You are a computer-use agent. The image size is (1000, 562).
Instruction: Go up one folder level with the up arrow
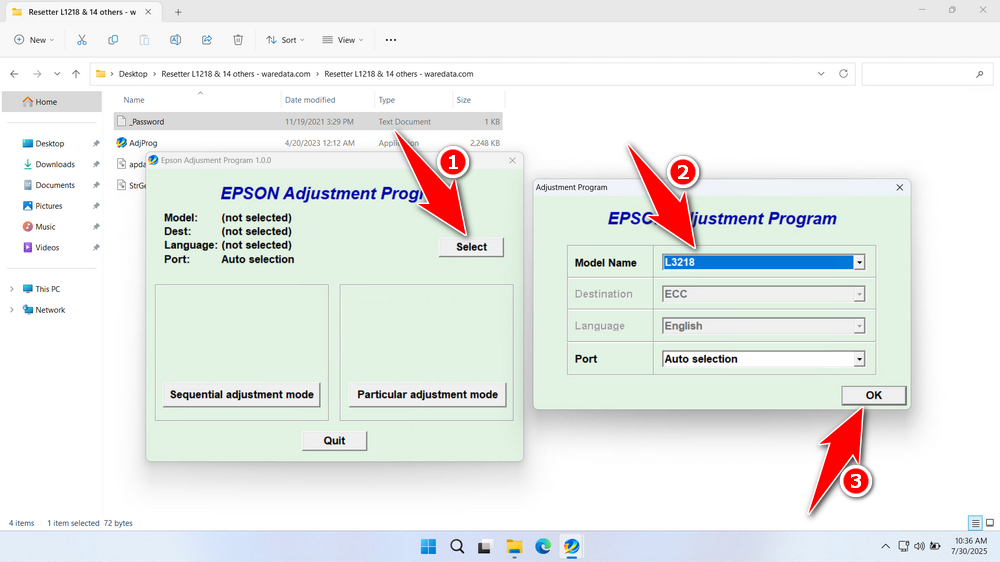pyautogui.click(x=76, y=74)
